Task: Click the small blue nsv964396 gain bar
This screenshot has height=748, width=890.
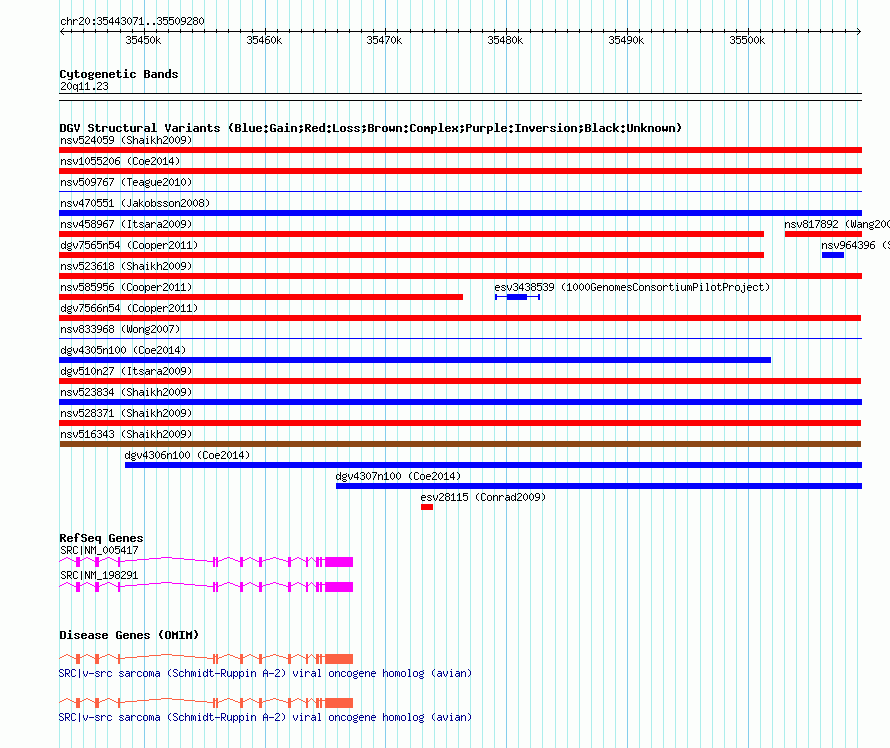Action: point(833,255)
